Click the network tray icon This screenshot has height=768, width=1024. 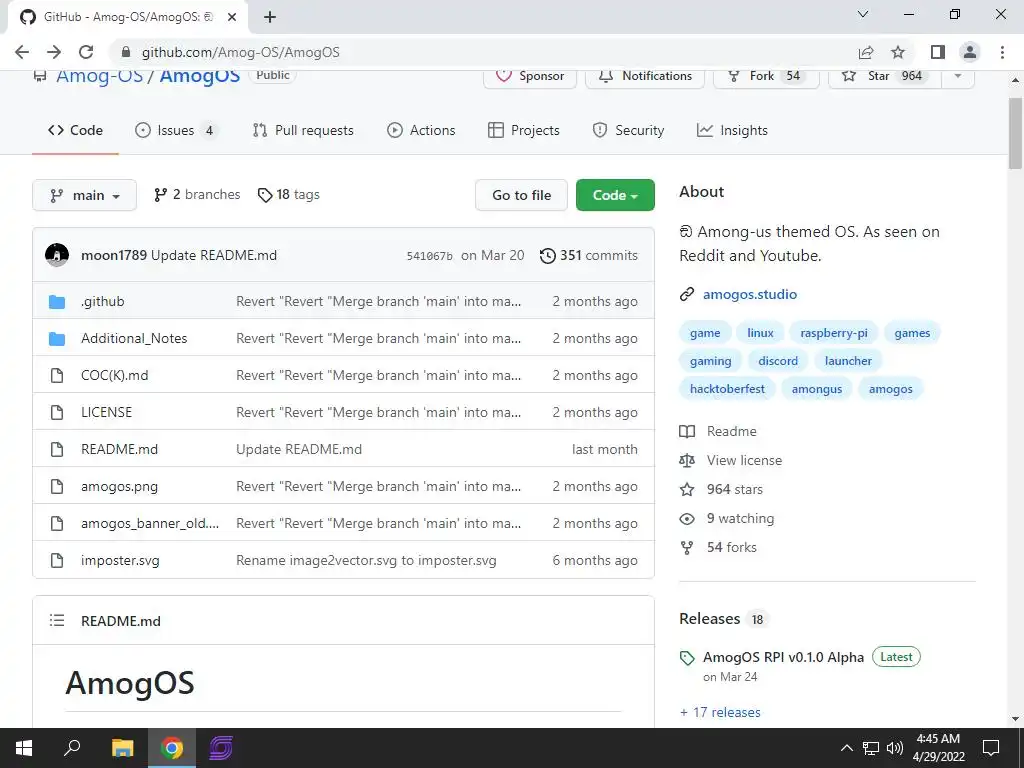[x=871, y=748]
